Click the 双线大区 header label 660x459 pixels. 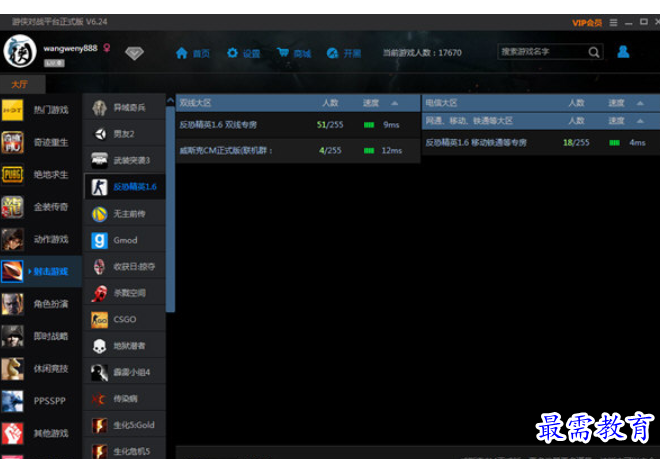195,103
